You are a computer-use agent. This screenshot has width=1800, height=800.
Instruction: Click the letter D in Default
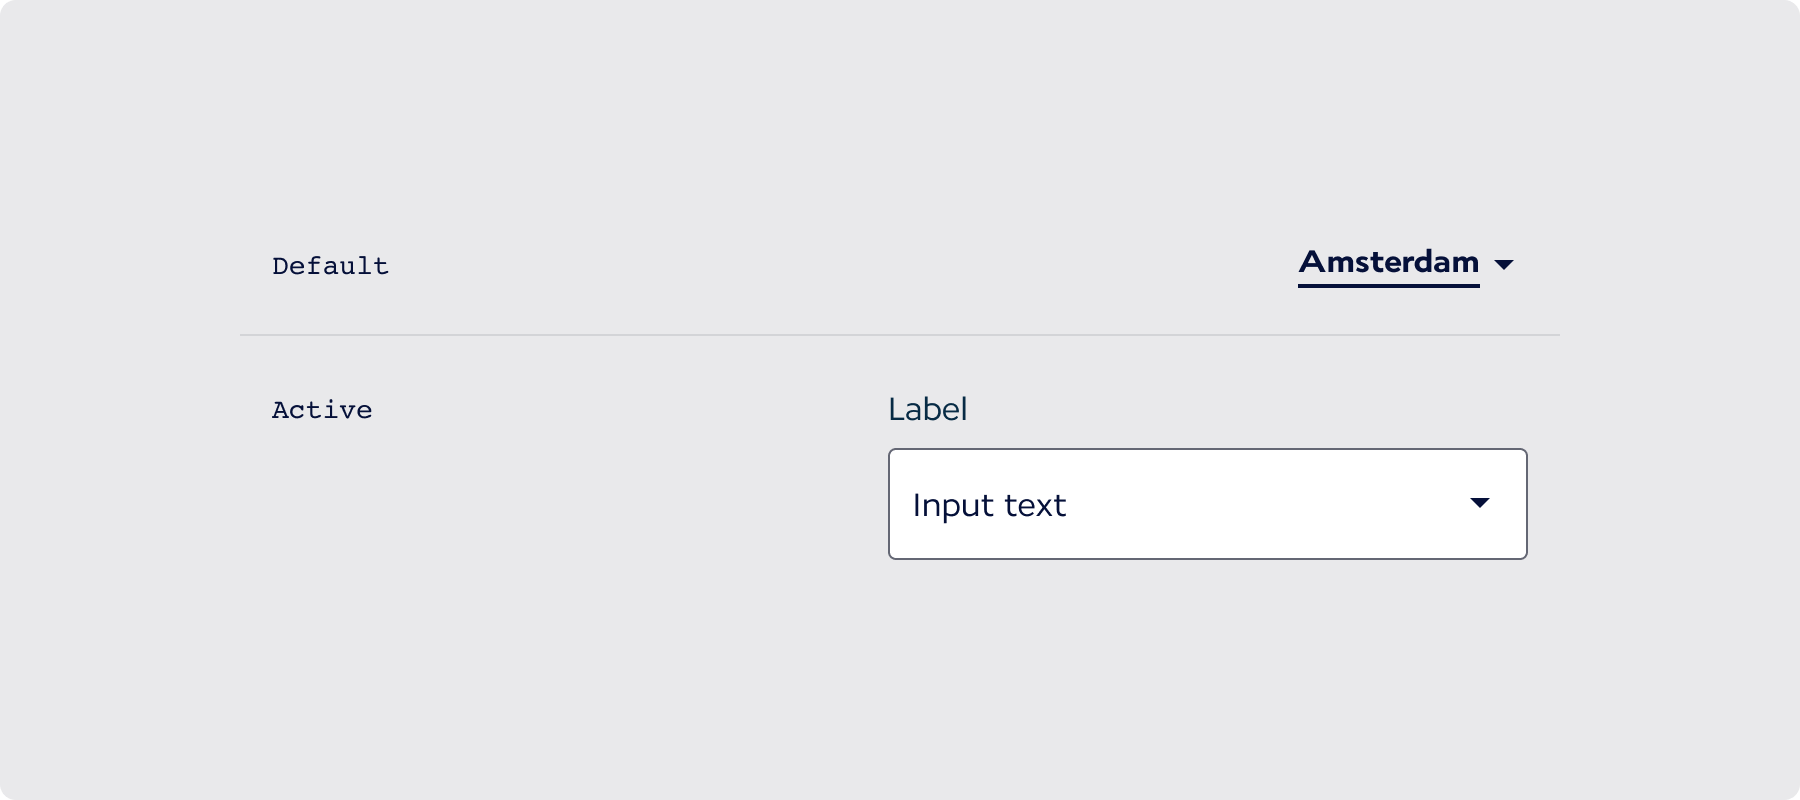[280, 266]
